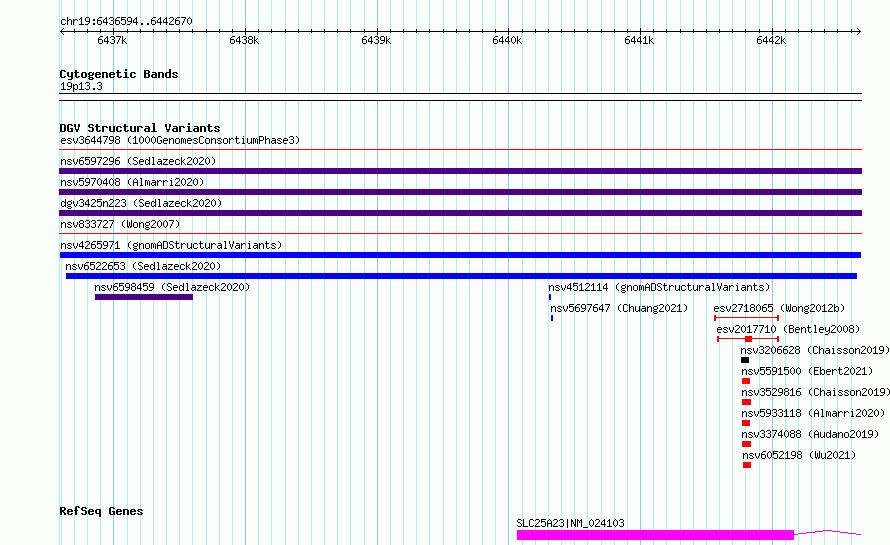Click the nsv5970408 (Almarri2020) label
This screenshot has width=890, height=545.
coord(132,182)
